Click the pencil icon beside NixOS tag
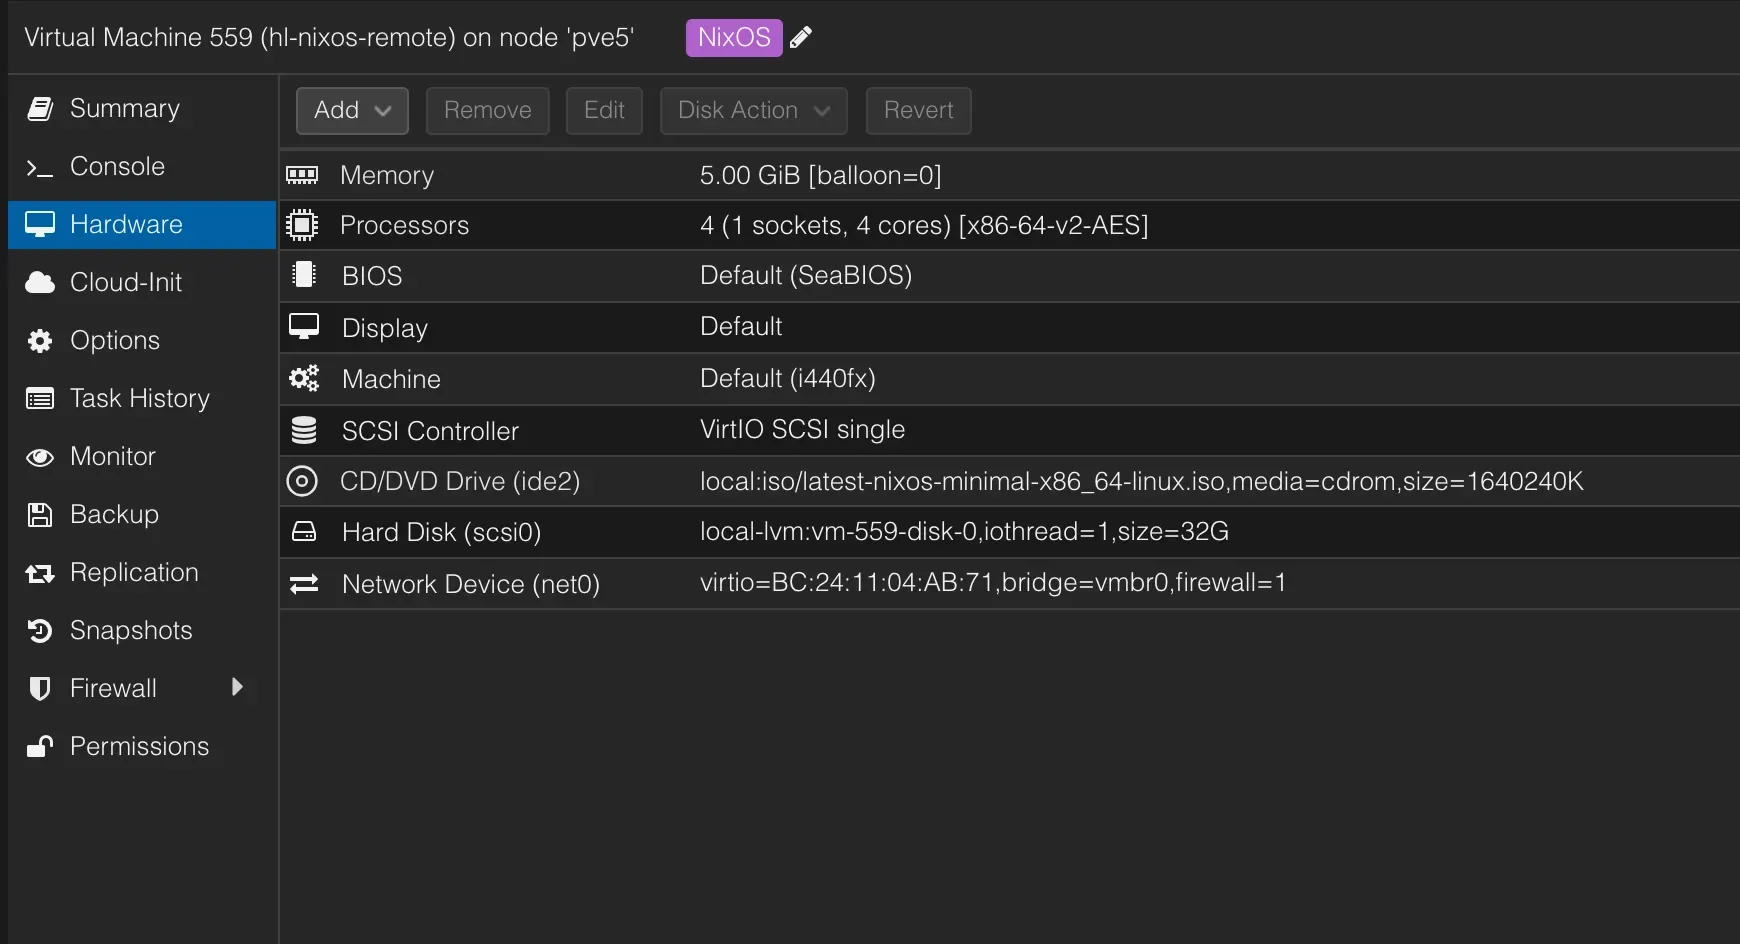 pos(801,37)
